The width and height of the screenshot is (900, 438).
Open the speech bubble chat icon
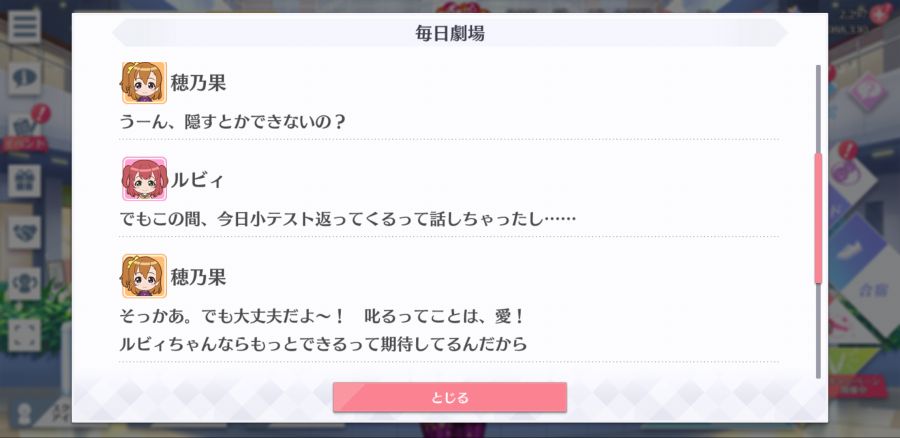point(24,79)
